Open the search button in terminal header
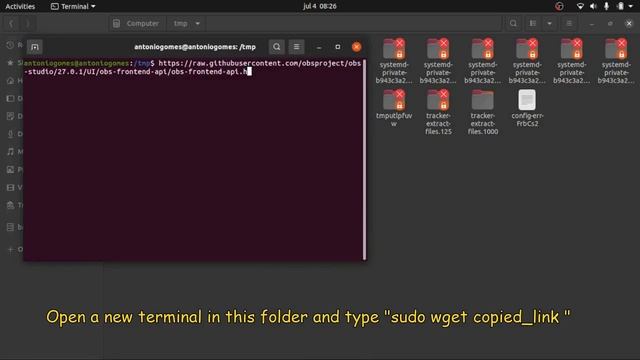Screen dimensions: 640x360 coord(276,47)
